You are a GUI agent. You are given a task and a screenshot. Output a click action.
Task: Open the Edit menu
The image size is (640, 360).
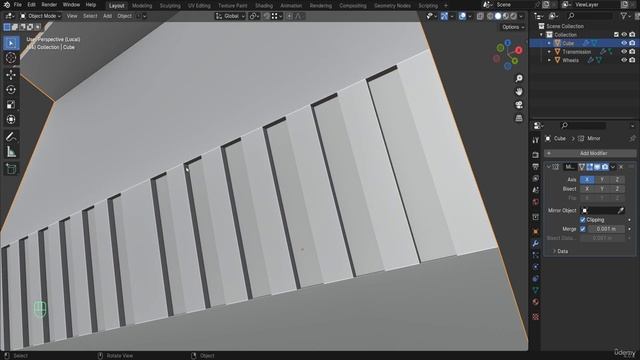tap(31, 5)
